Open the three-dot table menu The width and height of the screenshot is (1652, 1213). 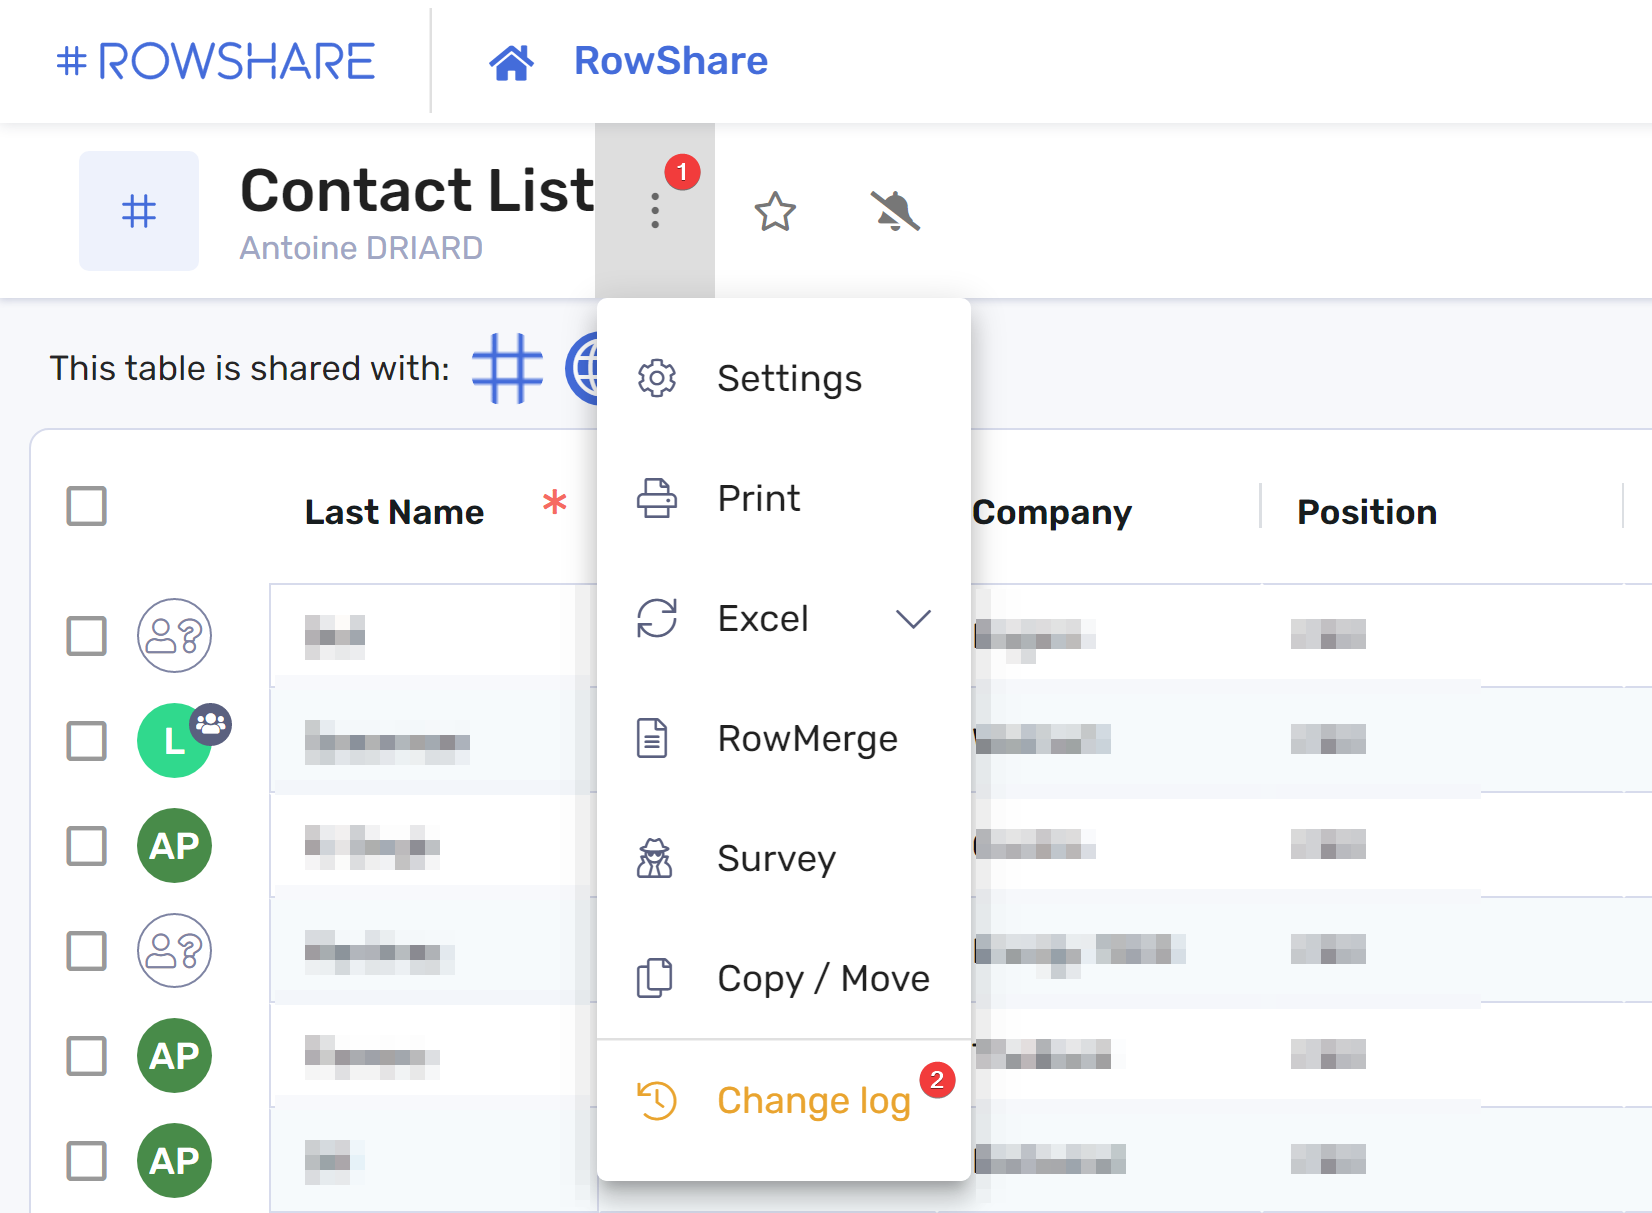[655, 211]
